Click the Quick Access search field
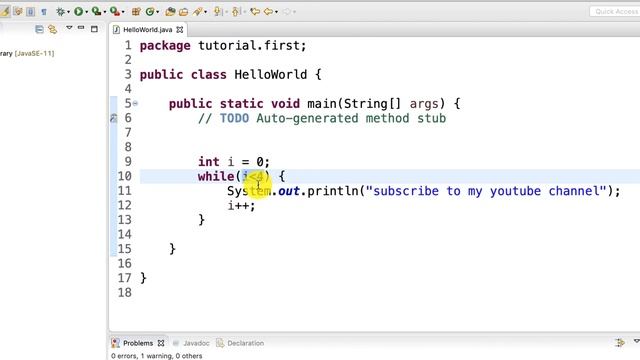The image size is (640, 360). [615, 11]
